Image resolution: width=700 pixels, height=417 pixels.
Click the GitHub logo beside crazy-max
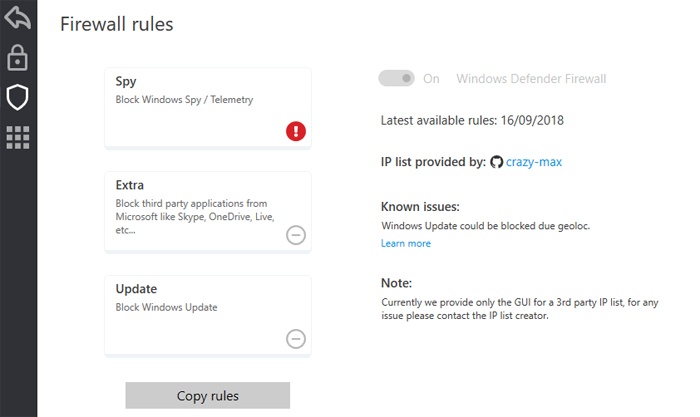497,162
